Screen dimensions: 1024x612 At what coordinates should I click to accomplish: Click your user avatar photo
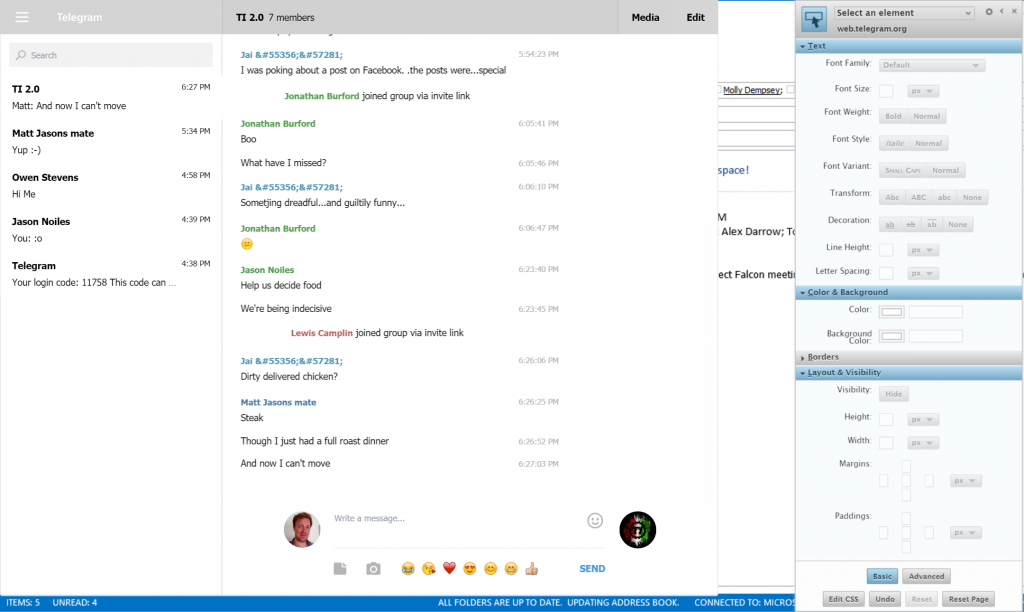302,530
